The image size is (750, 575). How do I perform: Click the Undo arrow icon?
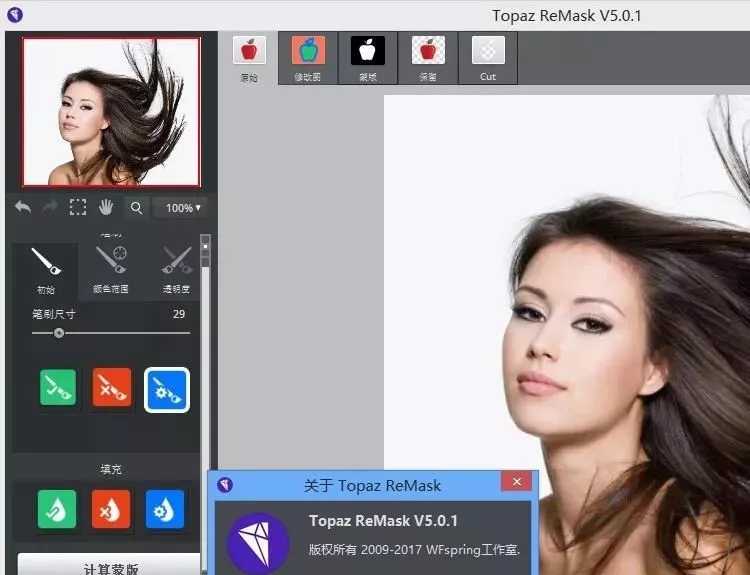tap(23, 208)
